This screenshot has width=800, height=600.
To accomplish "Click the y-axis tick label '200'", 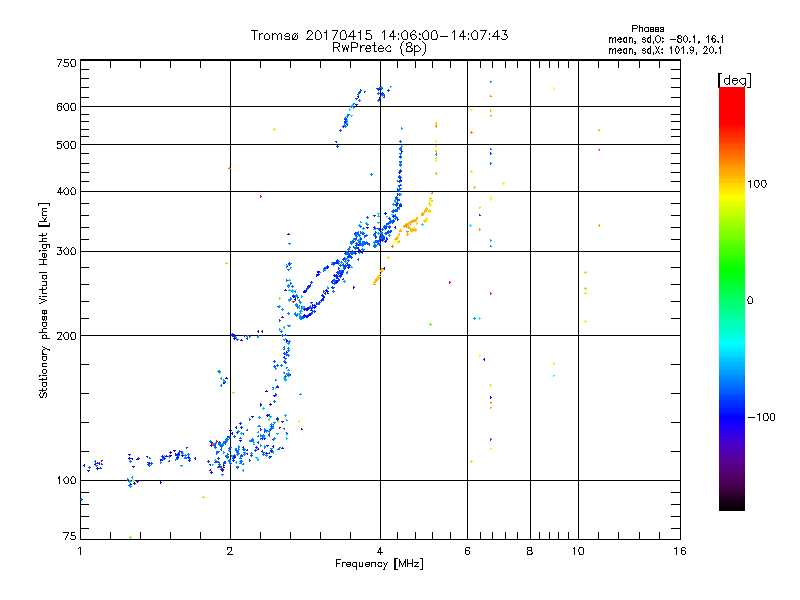I will pos(66,336).
